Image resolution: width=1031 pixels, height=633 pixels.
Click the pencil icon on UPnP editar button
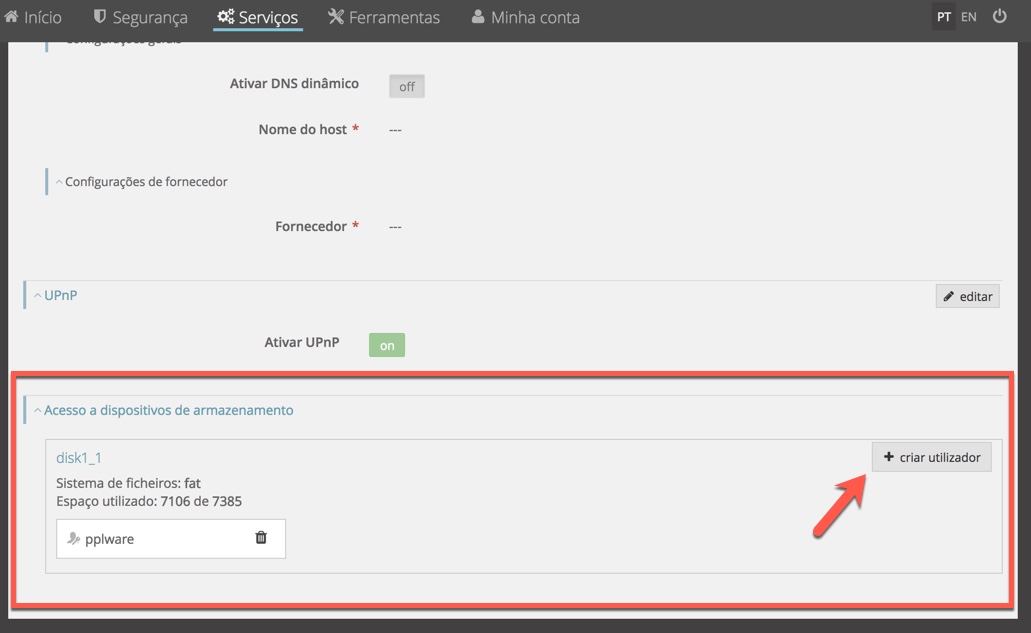(950, 295)
